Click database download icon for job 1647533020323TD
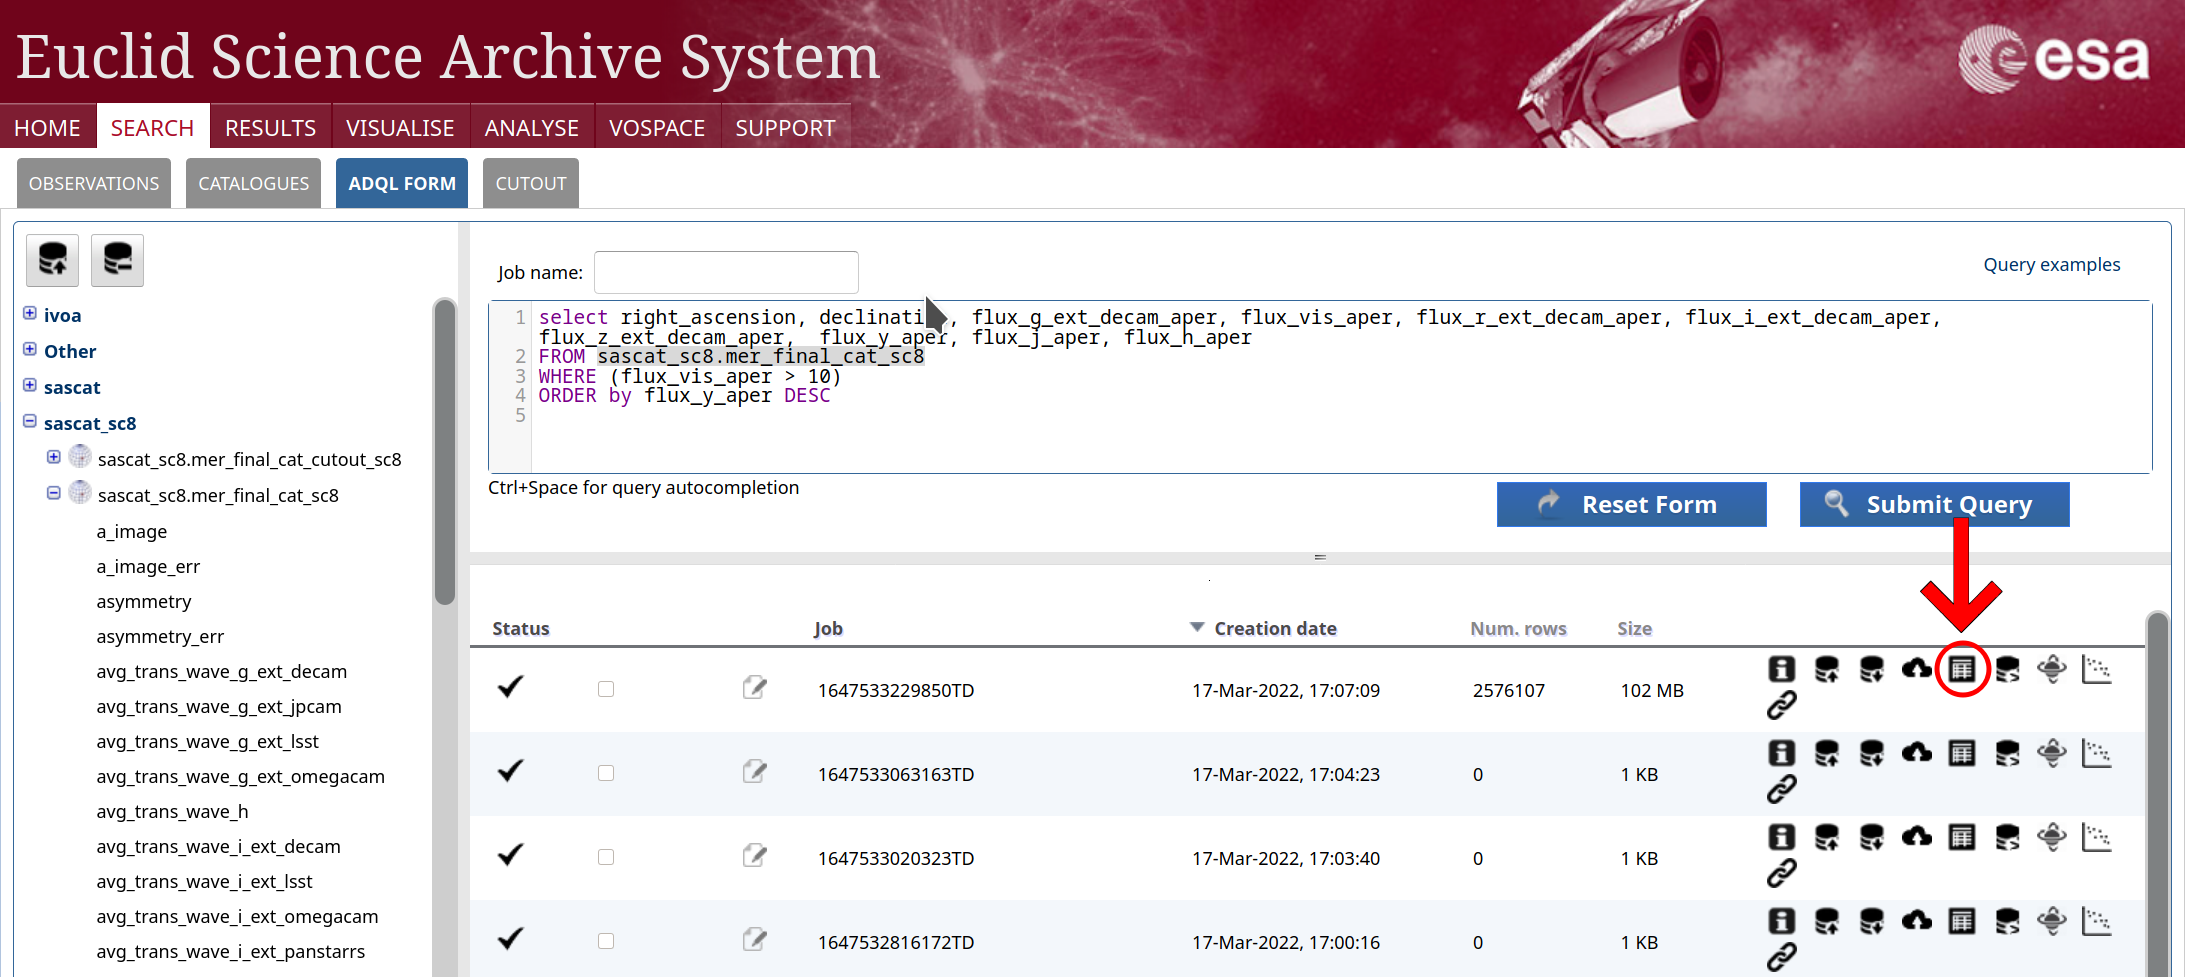2185x977 pixels. point(1871,837)
